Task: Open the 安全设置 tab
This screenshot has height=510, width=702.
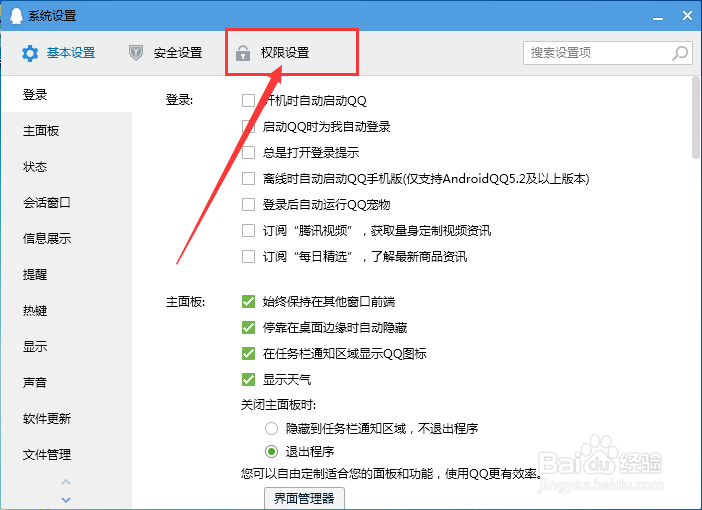Action: coord(165,53)
